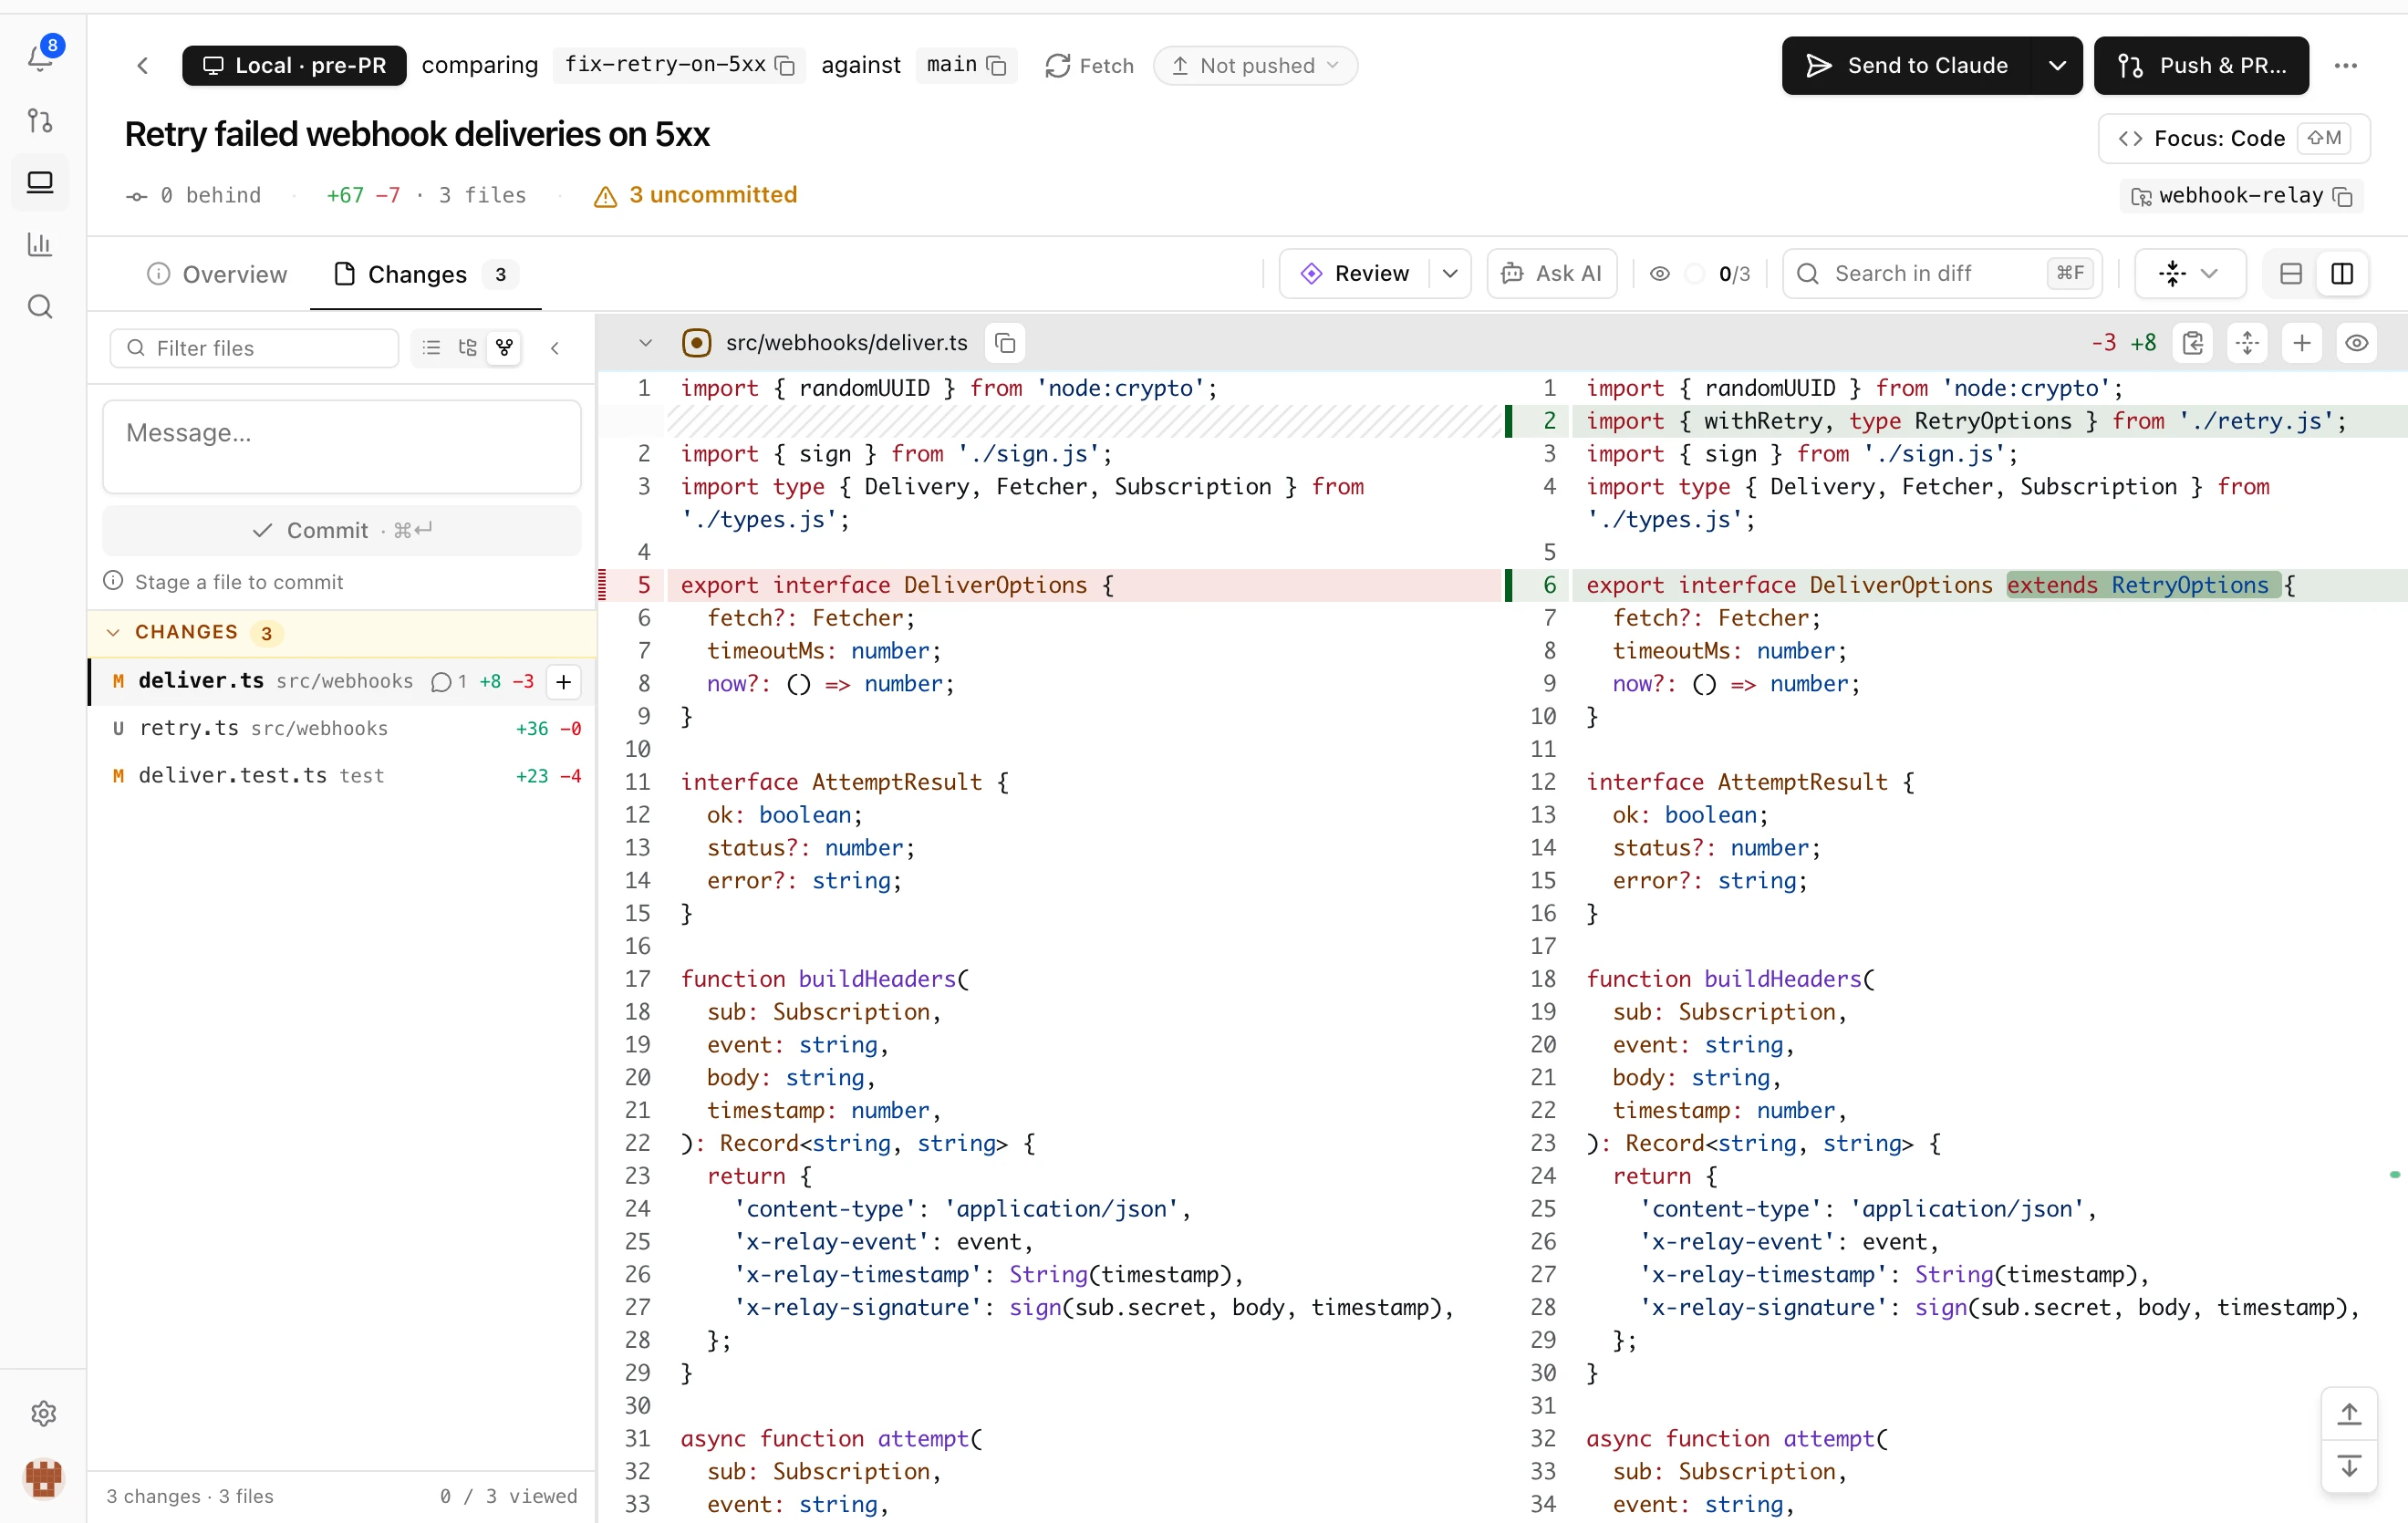Click the Ask AI button
2408x1523 pixels.
point(1551,274)
